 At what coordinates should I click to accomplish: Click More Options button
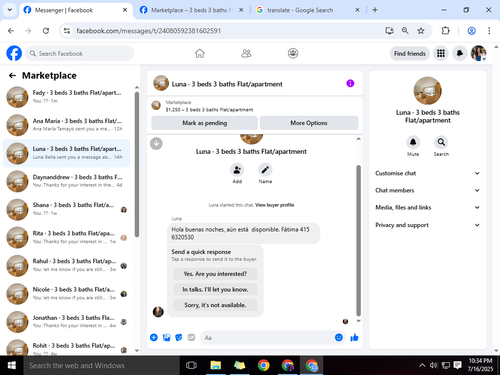pyautogui.click(x=309, y=123)
